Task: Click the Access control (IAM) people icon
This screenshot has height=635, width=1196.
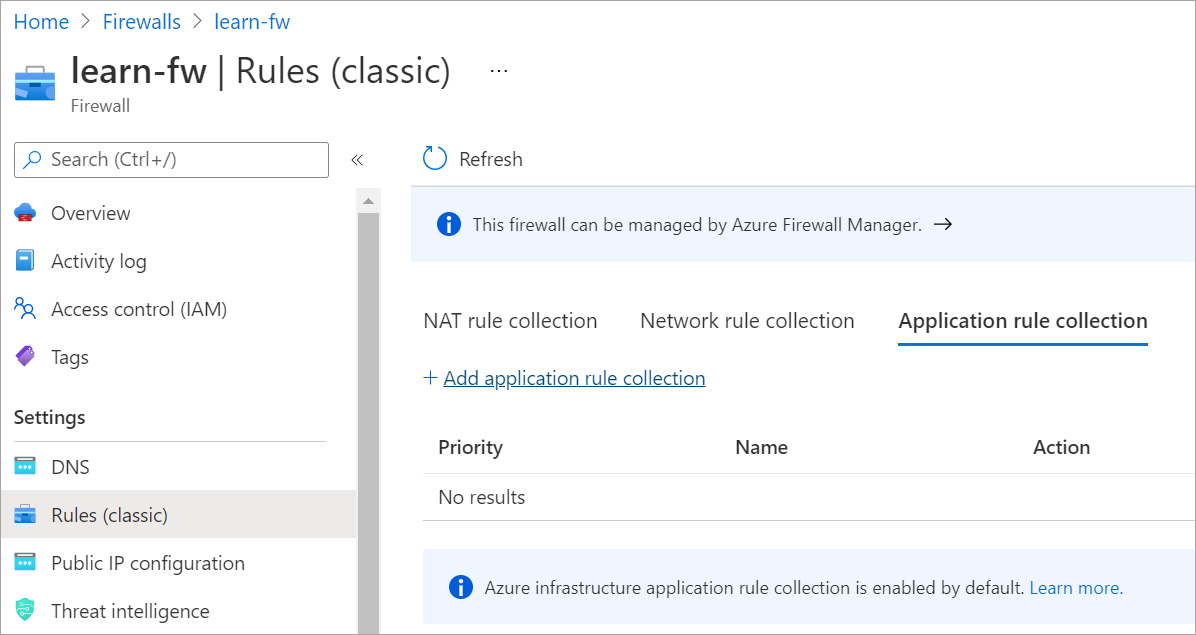Action: click(x=25, y=309)
